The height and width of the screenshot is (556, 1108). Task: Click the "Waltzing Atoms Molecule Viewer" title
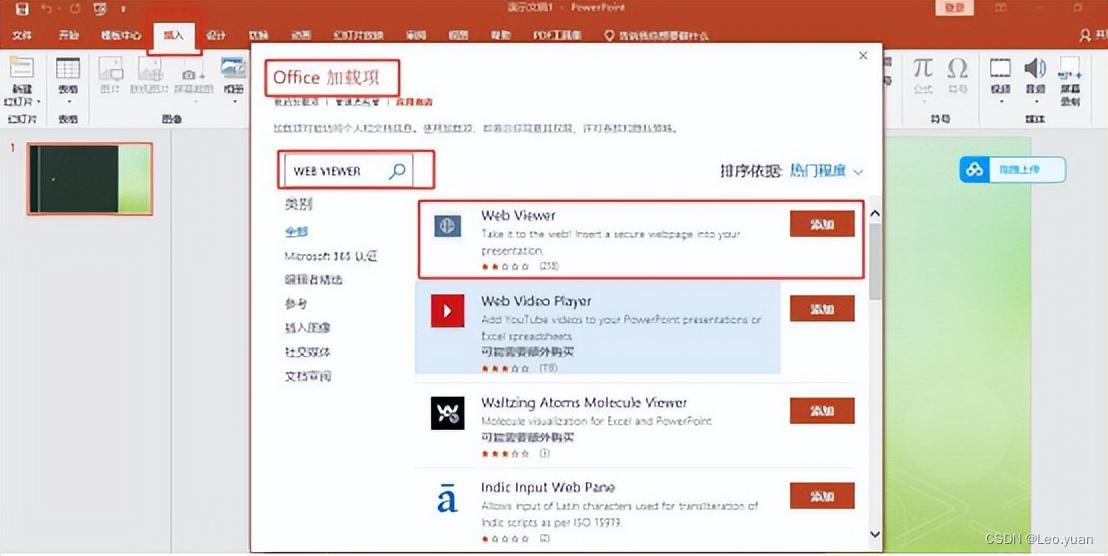point(584,403)
